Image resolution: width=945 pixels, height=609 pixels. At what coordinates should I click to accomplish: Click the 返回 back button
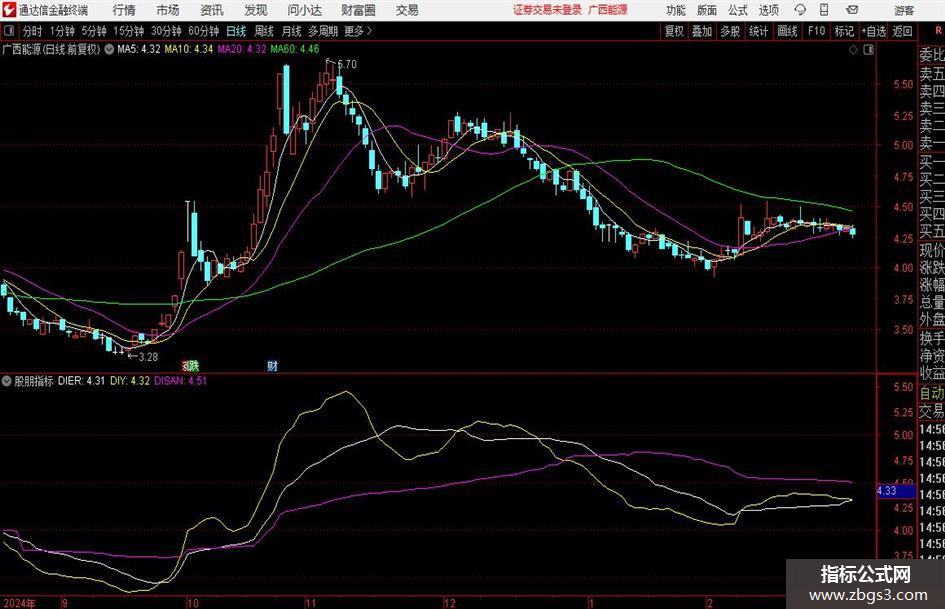coord(902,31)
